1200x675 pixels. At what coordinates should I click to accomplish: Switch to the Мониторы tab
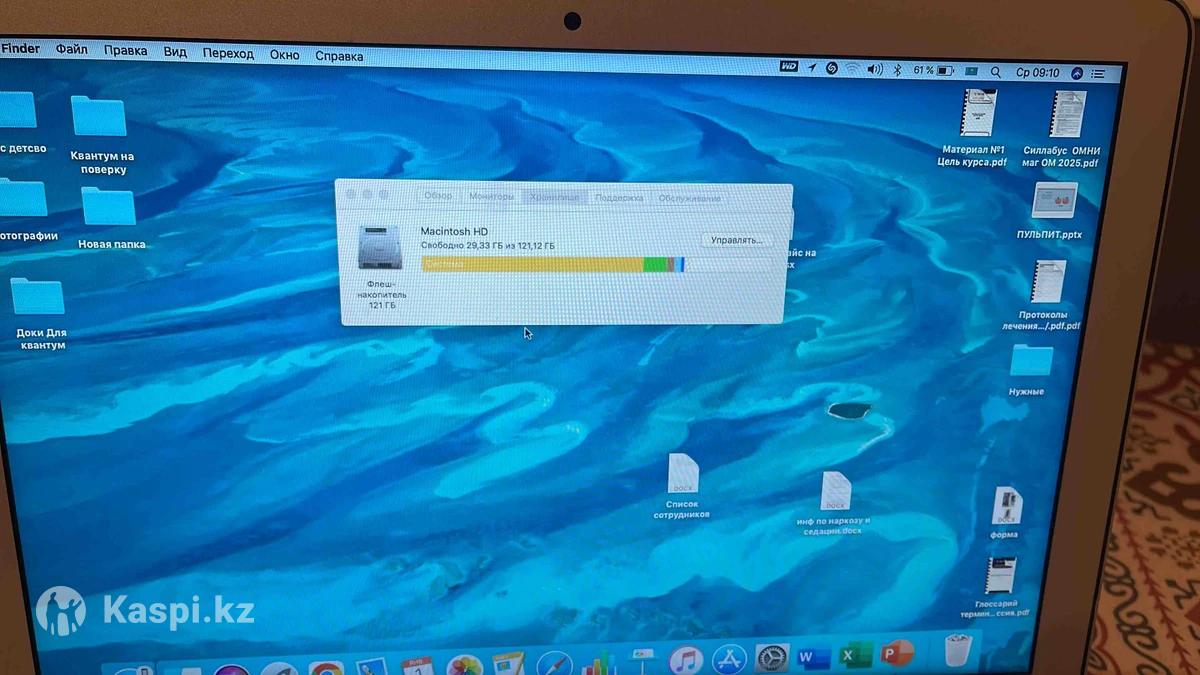490,196
